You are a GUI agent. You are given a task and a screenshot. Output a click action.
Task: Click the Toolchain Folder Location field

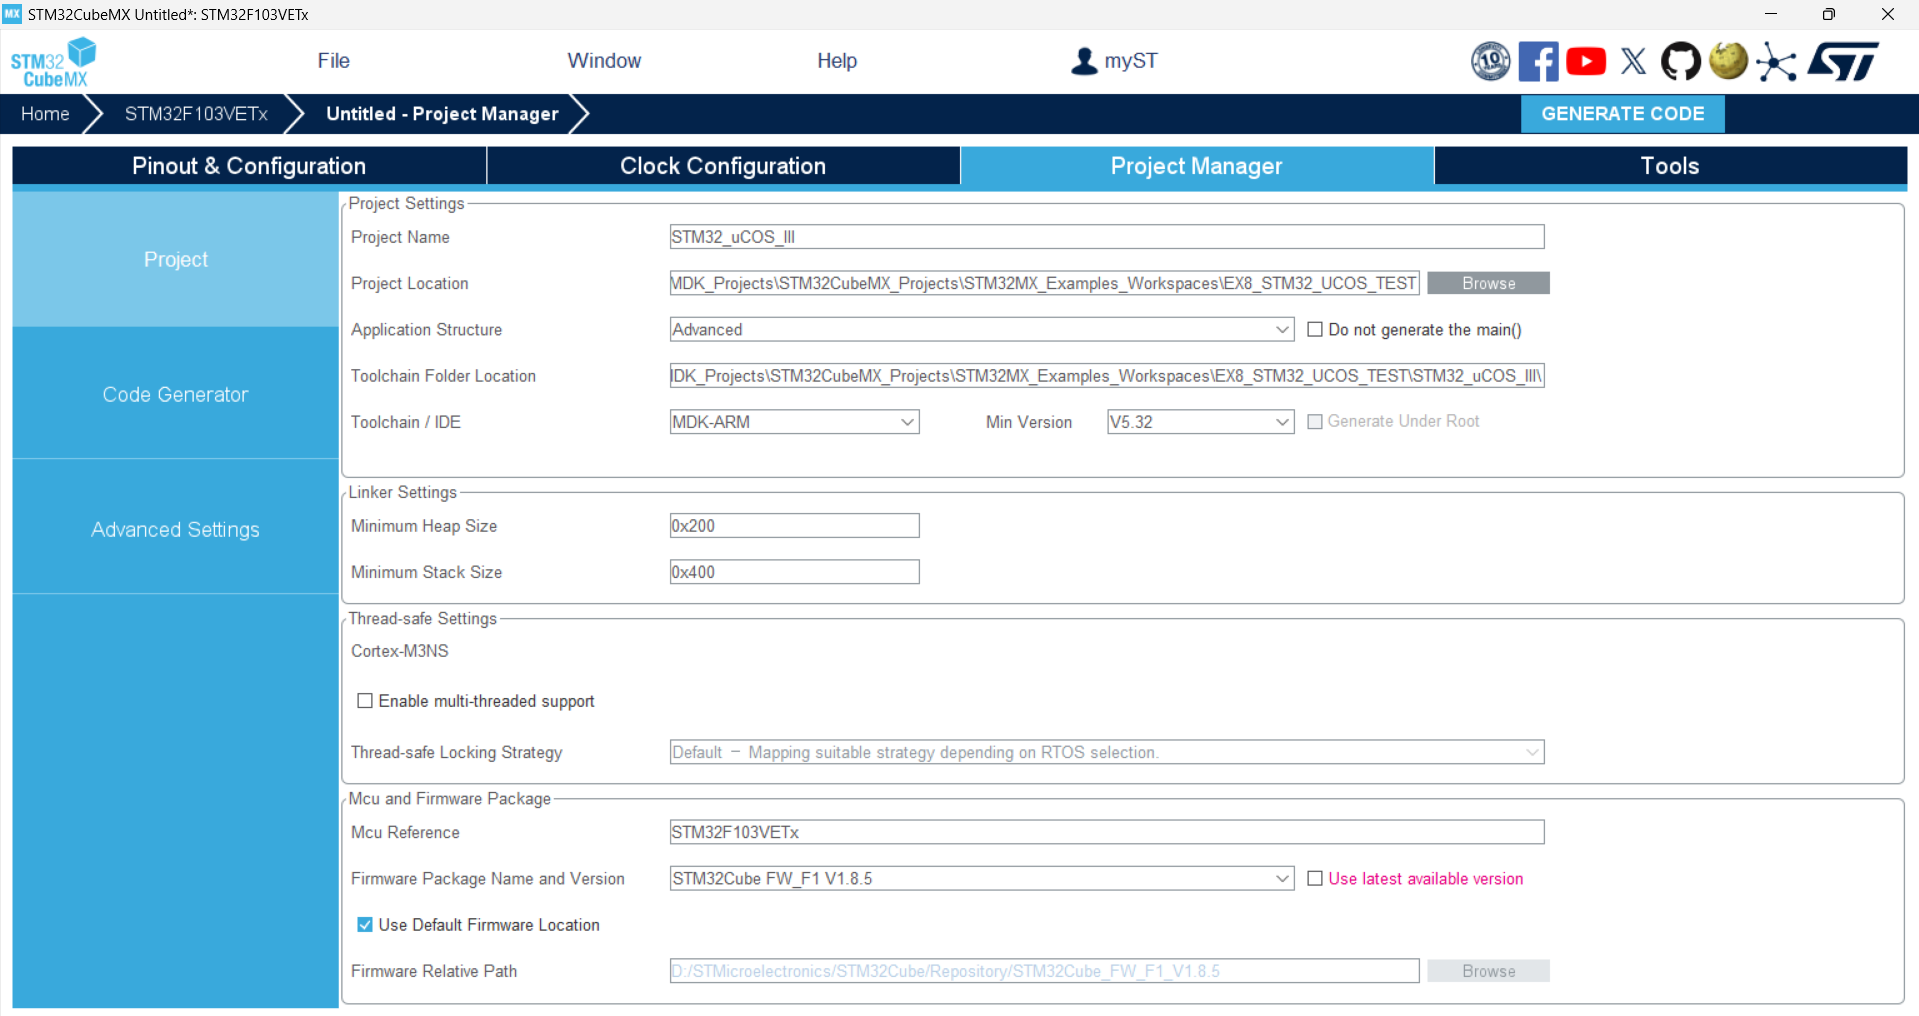click(x=1107, y=376)
